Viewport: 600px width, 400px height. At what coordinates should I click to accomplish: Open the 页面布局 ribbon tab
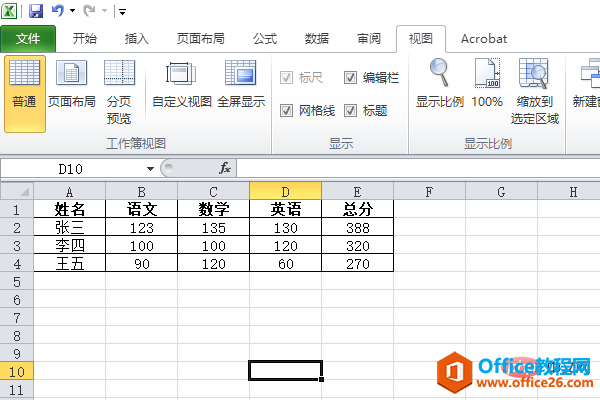click(x=201, y=39)
